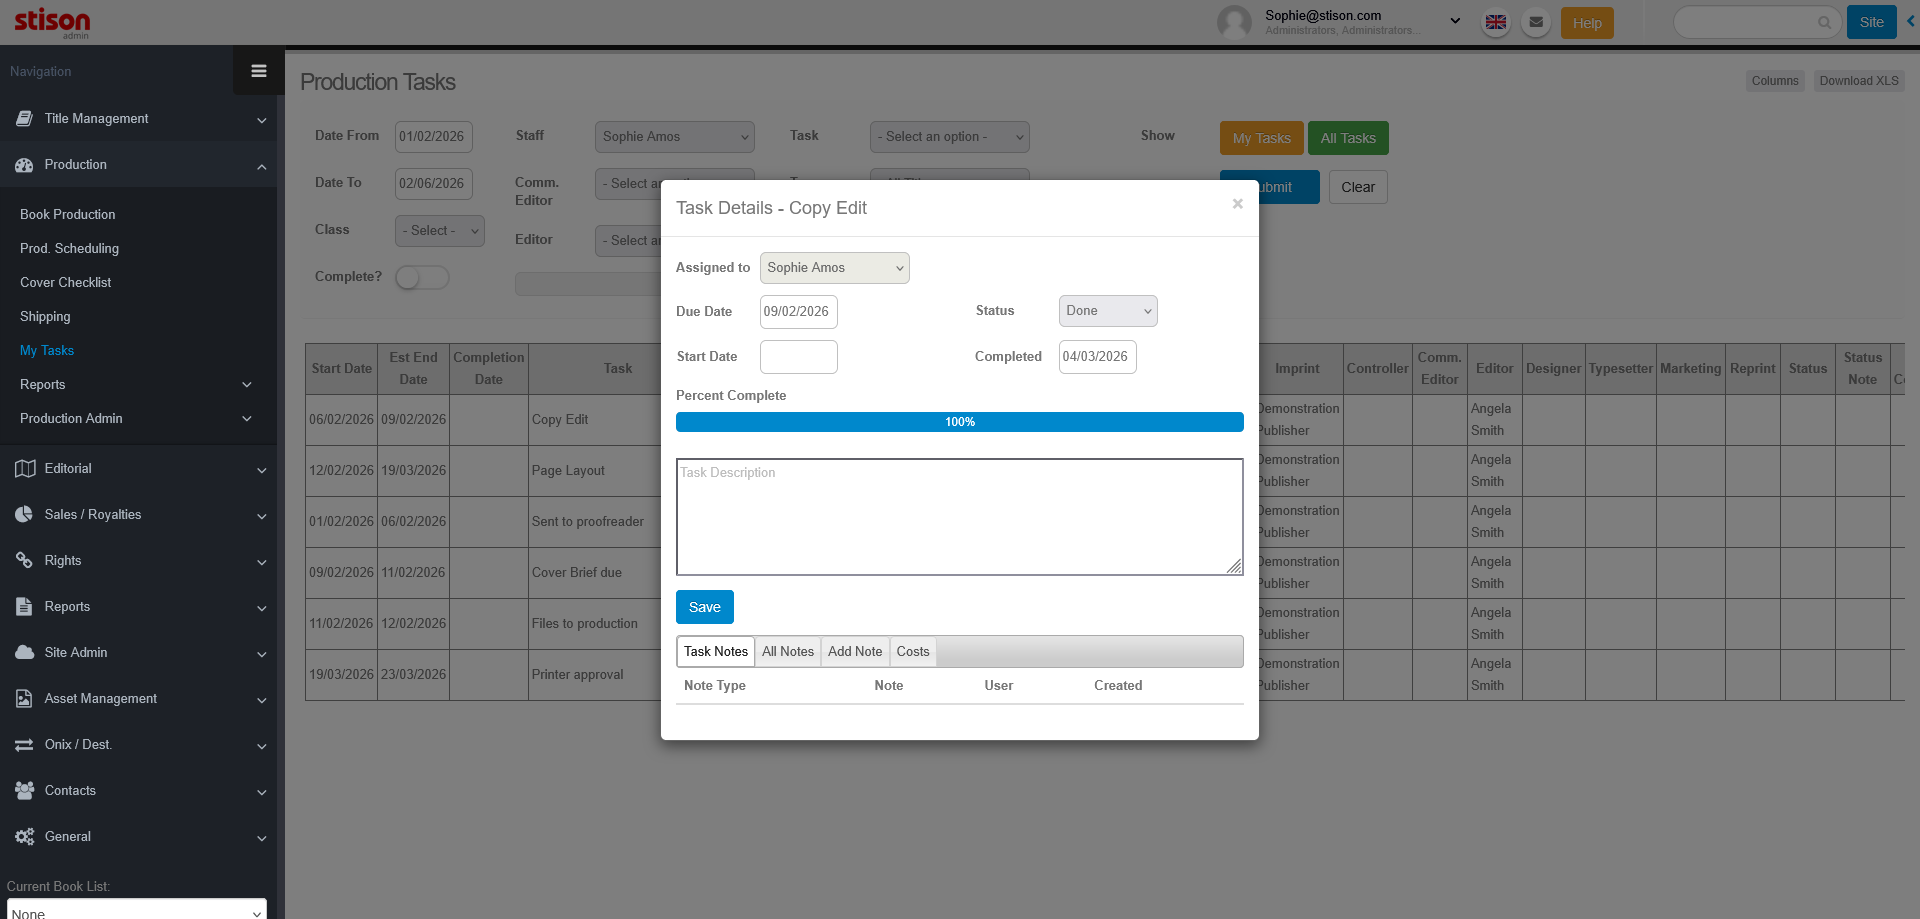Screen dimensions: 1920x919
Task: Open the Assigned to dropdown
Action: click(834, 268)
